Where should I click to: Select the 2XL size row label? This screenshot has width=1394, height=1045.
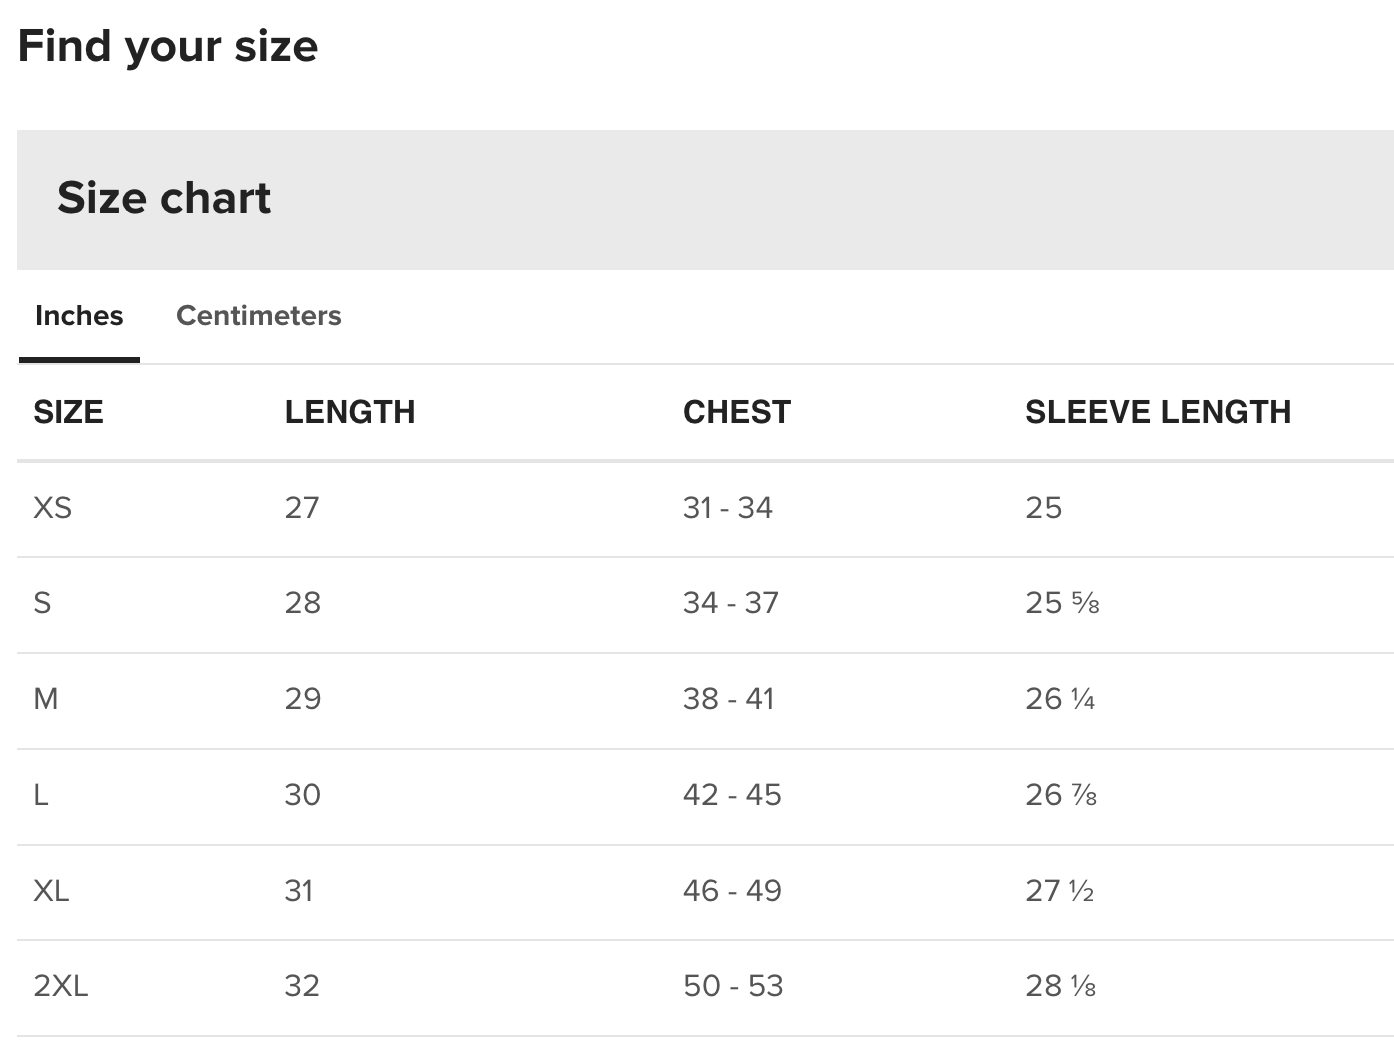[60, 986]
